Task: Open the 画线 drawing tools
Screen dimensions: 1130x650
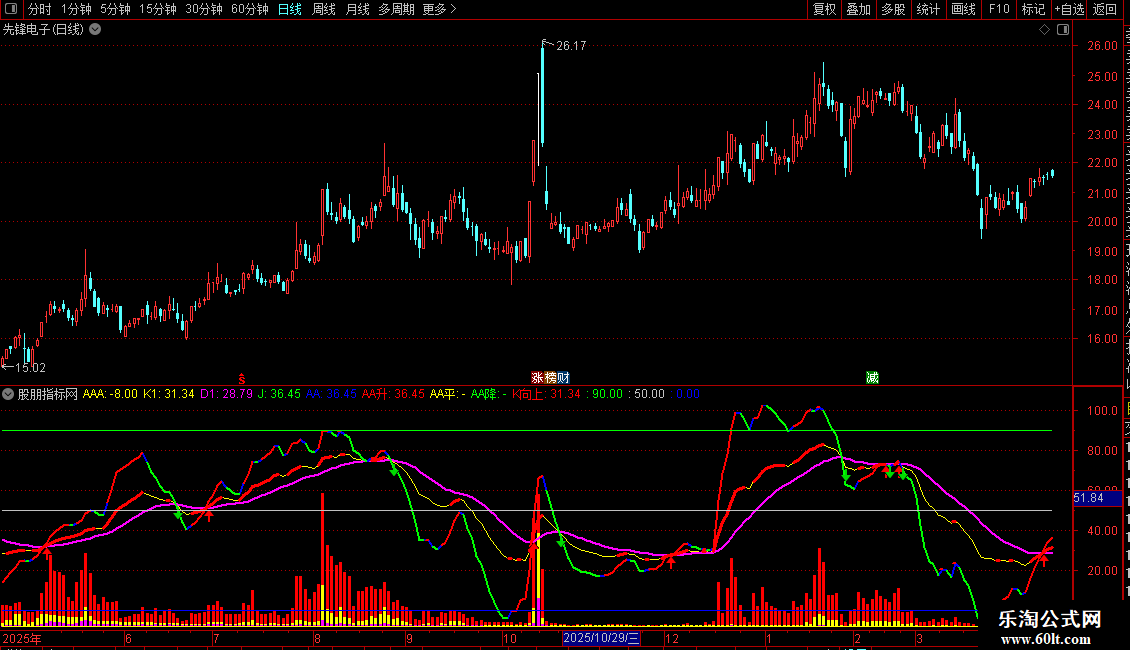Action: pyautogui.click(x=964, y=9)
